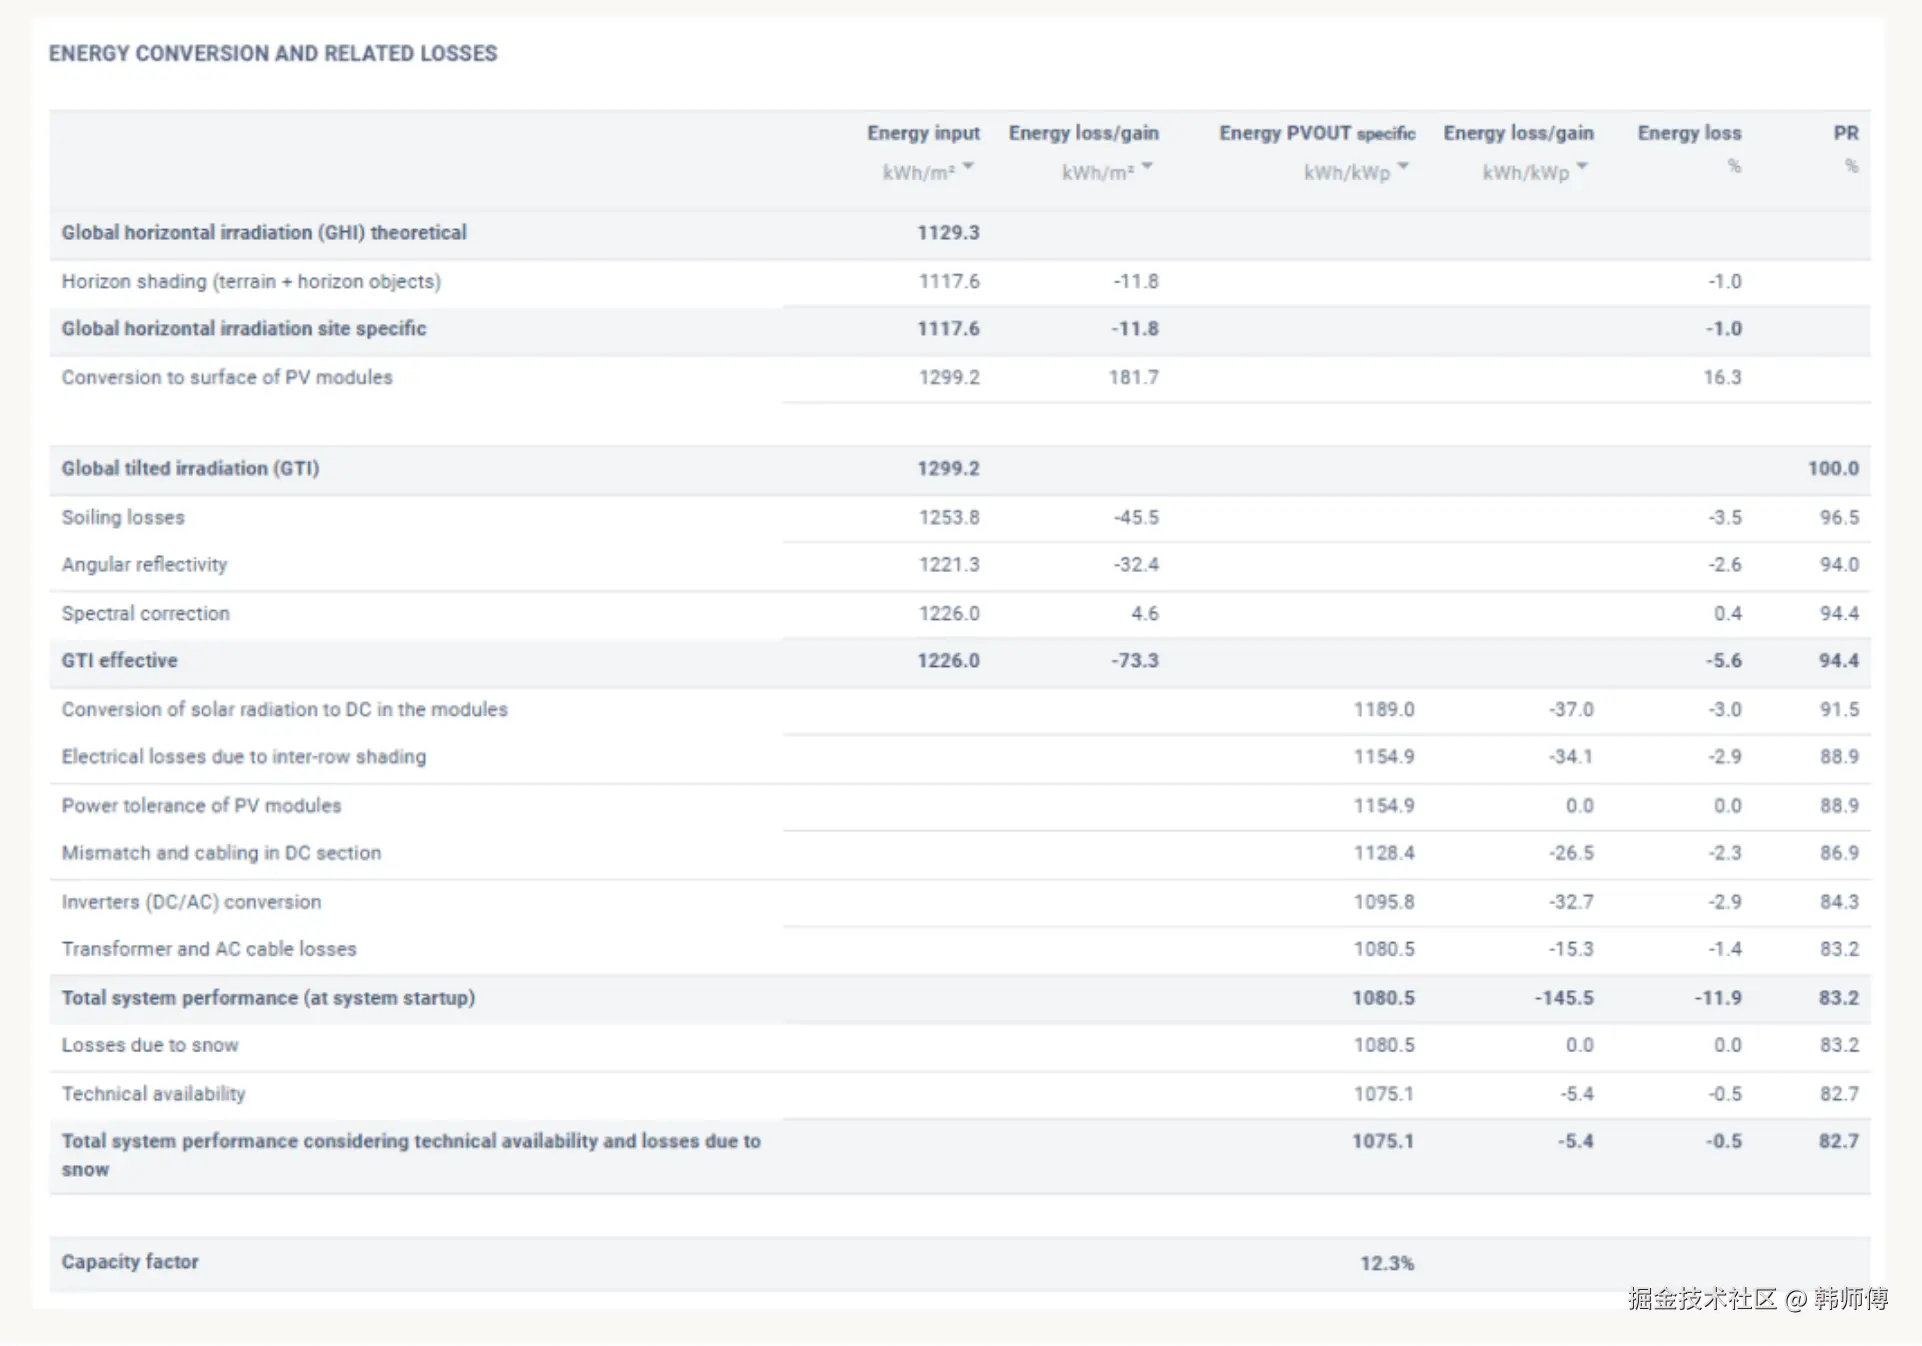Click the PR column header
Screen dimensions: 1922x1346
pos(1845,133)
